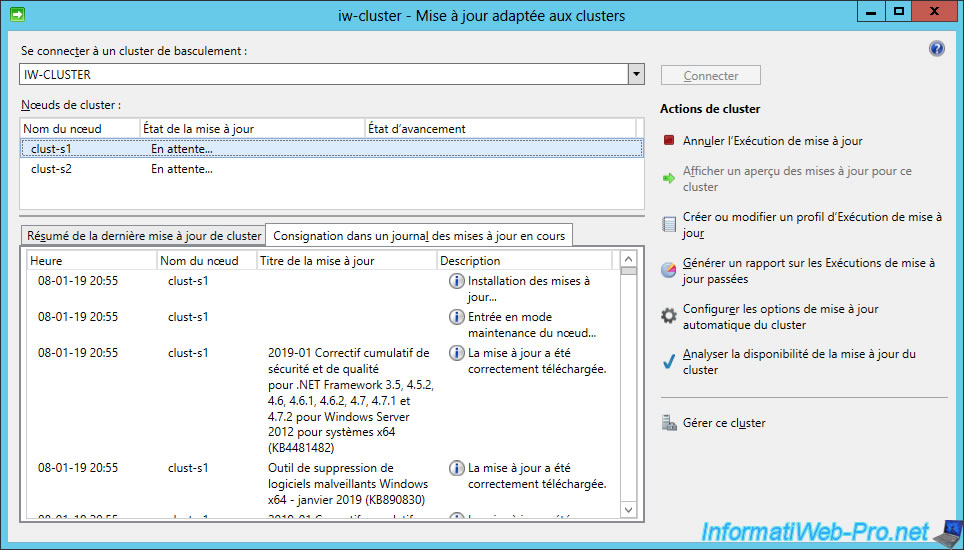This screenshot has height=550, width=964.
Task: Open help with the blue question mark
Action: (x=936, y=49)
